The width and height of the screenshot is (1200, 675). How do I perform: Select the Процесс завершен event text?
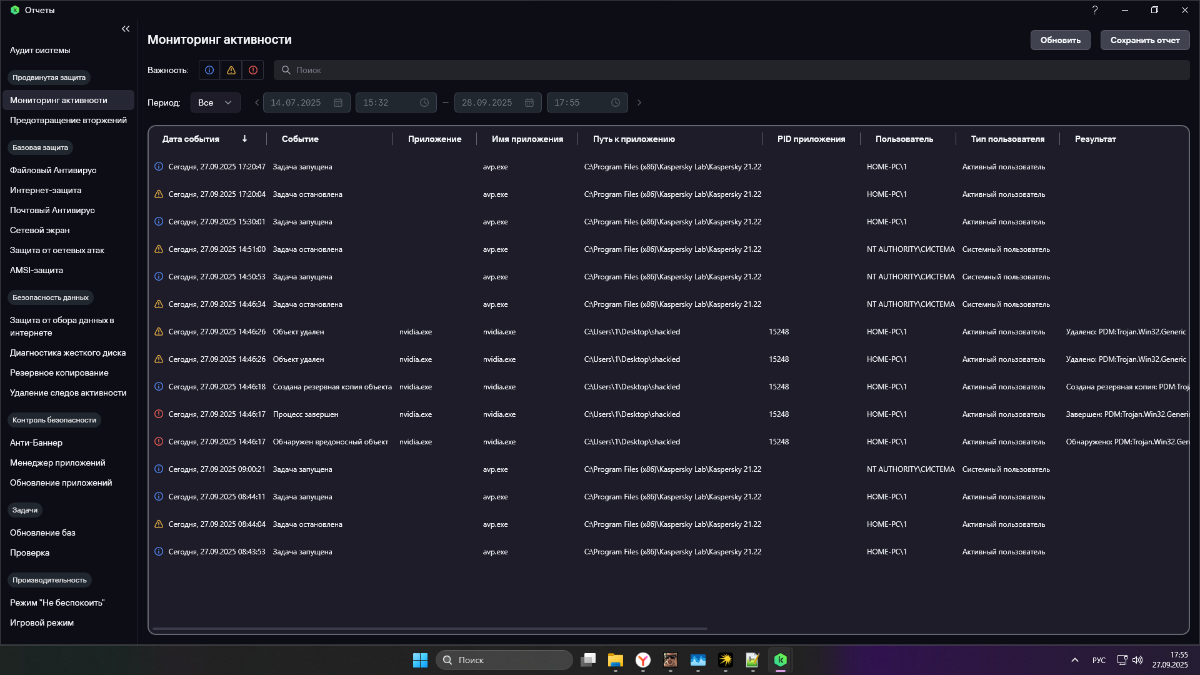tap(306, 414)
